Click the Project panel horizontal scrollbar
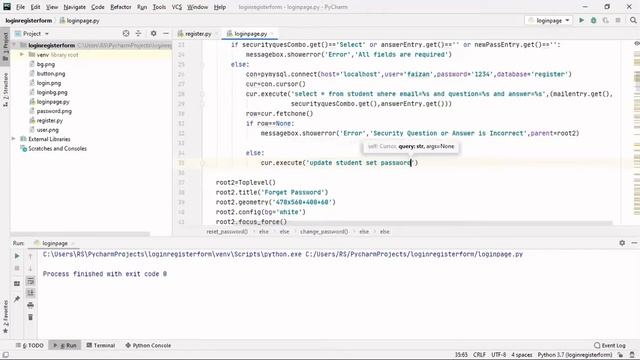640x360 pixels. coord(80,234)
